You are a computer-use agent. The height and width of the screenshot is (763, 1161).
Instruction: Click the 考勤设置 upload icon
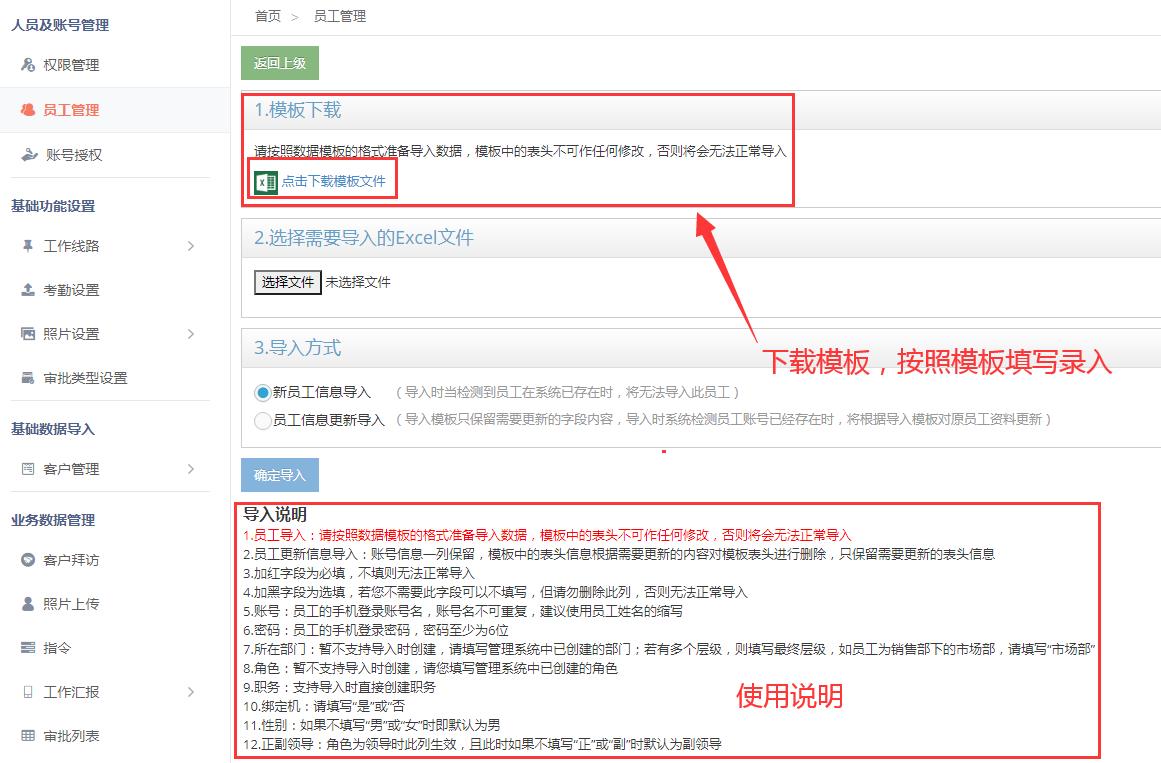(x=28, y=290)
